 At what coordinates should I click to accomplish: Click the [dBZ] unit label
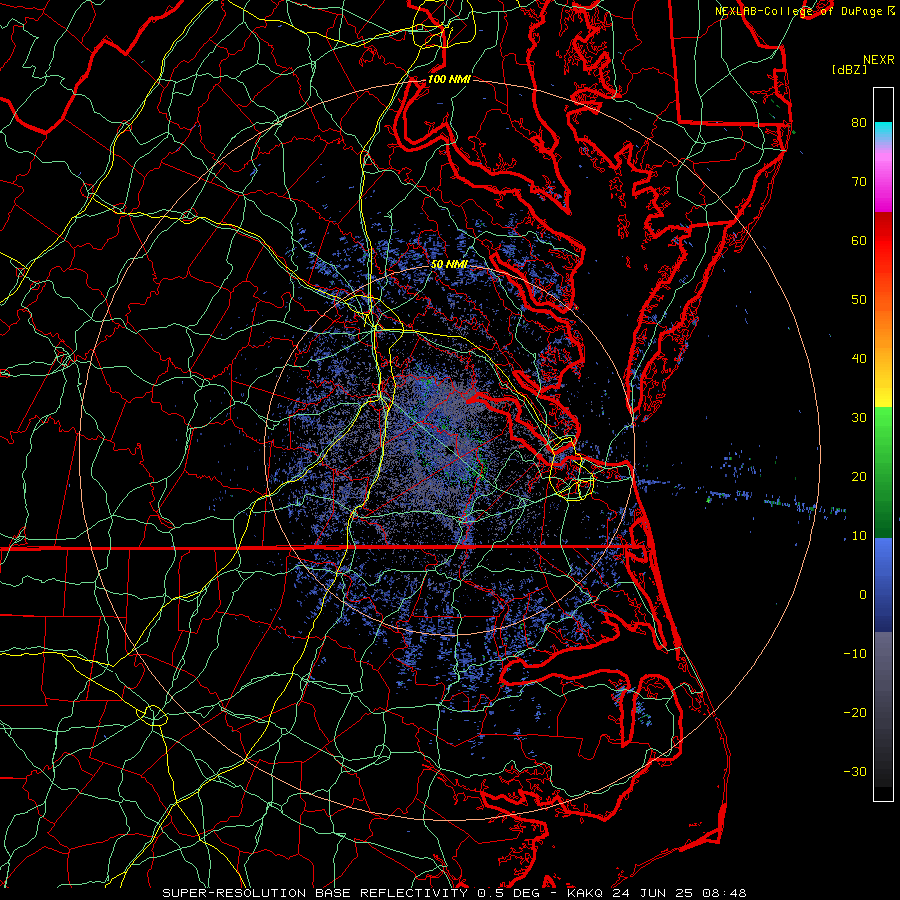click(849, 69)
